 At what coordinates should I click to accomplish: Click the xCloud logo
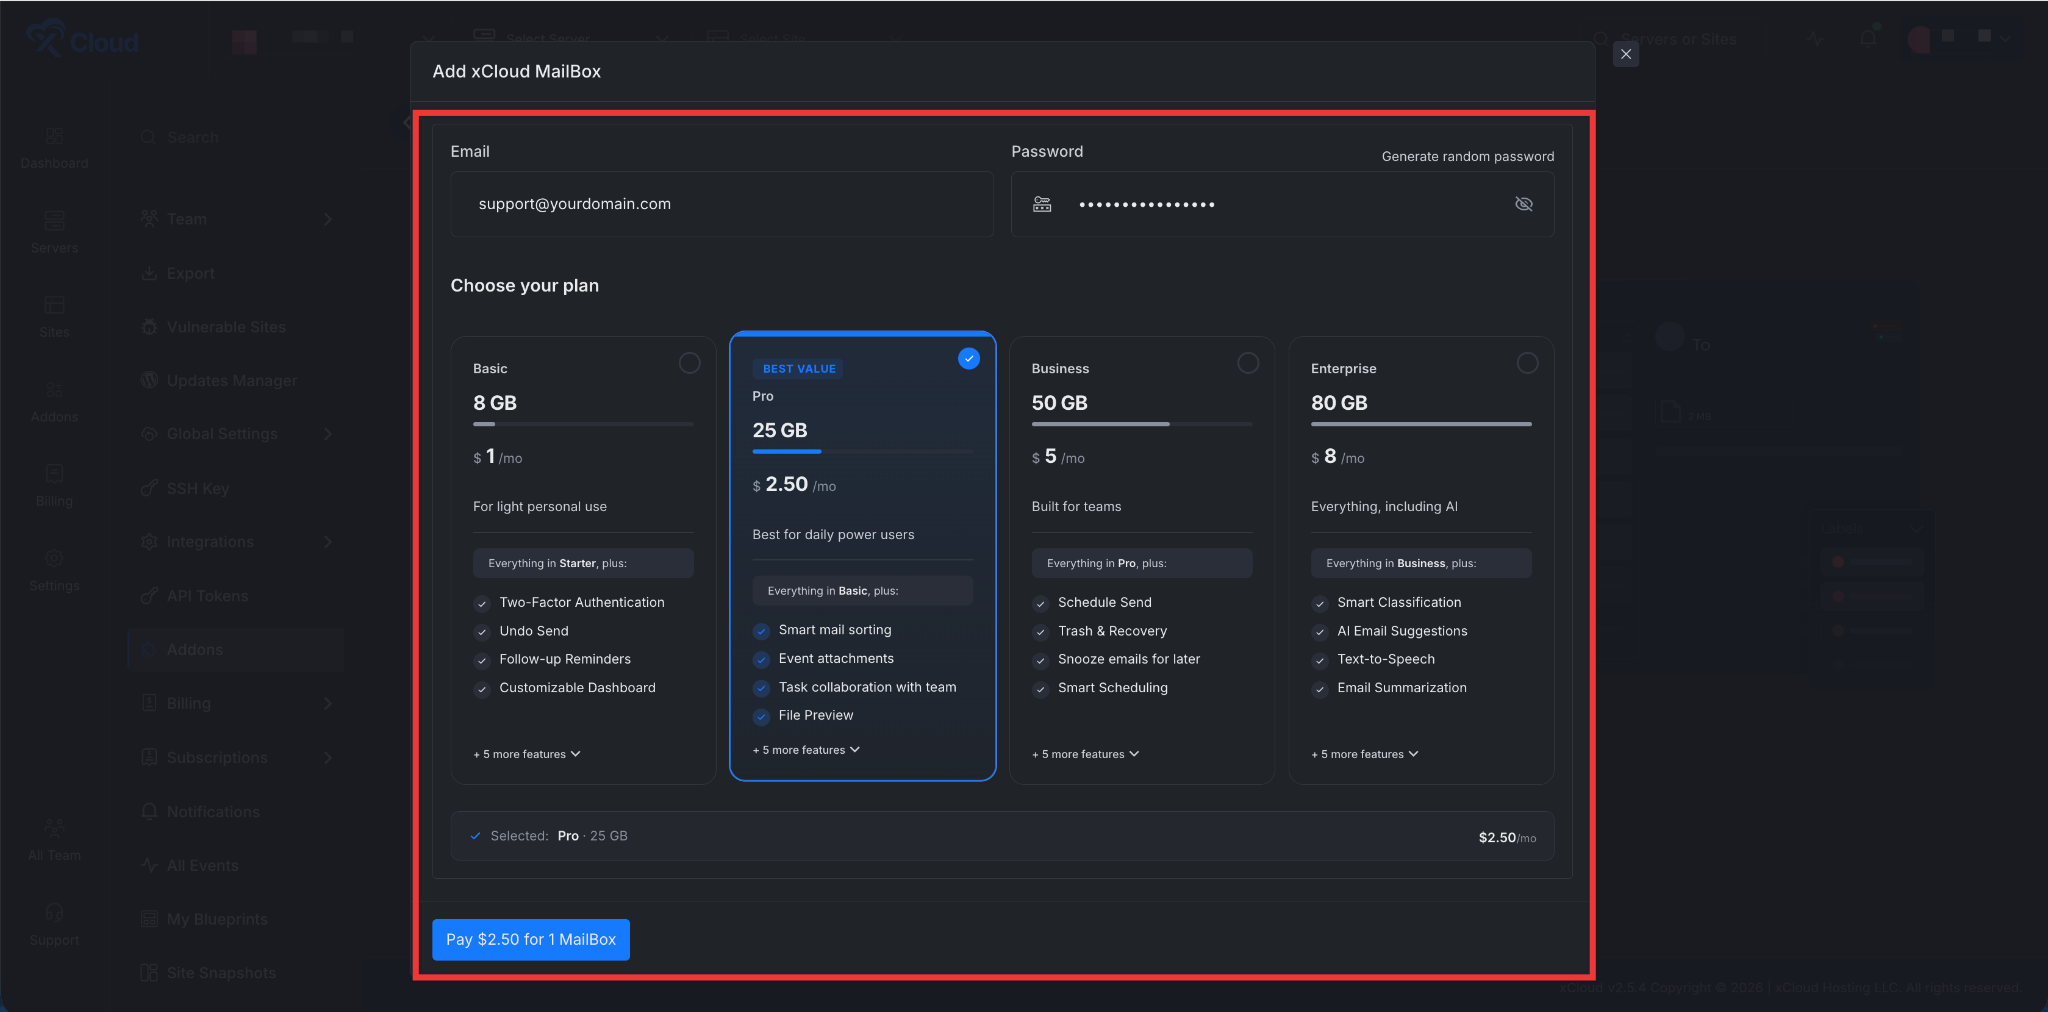(x=82, y=40)
